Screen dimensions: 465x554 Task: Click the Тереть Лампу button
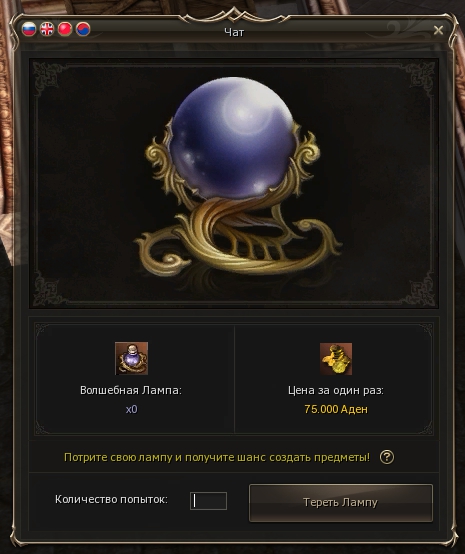click(341, 503)
